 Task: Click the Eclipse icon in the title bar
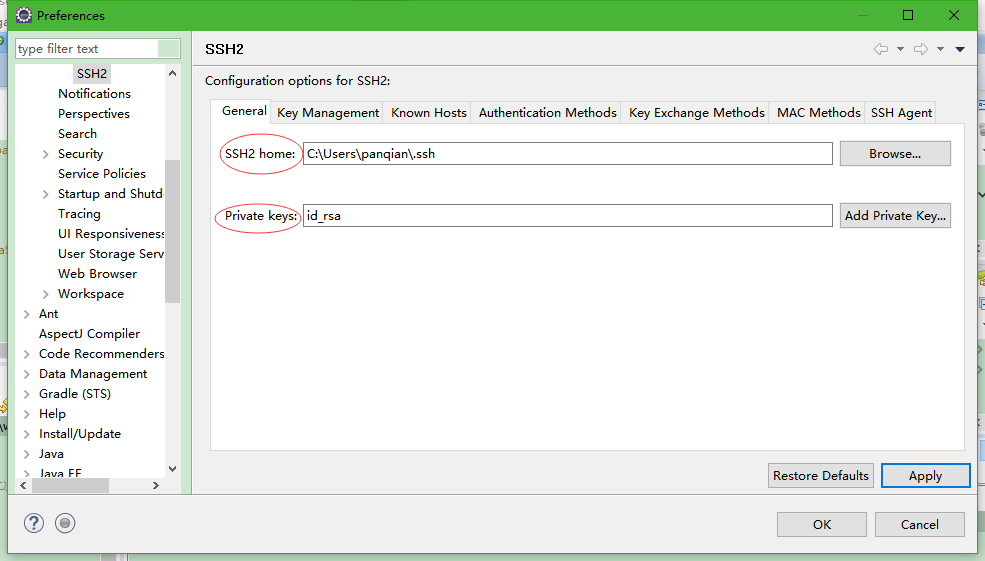23,15
